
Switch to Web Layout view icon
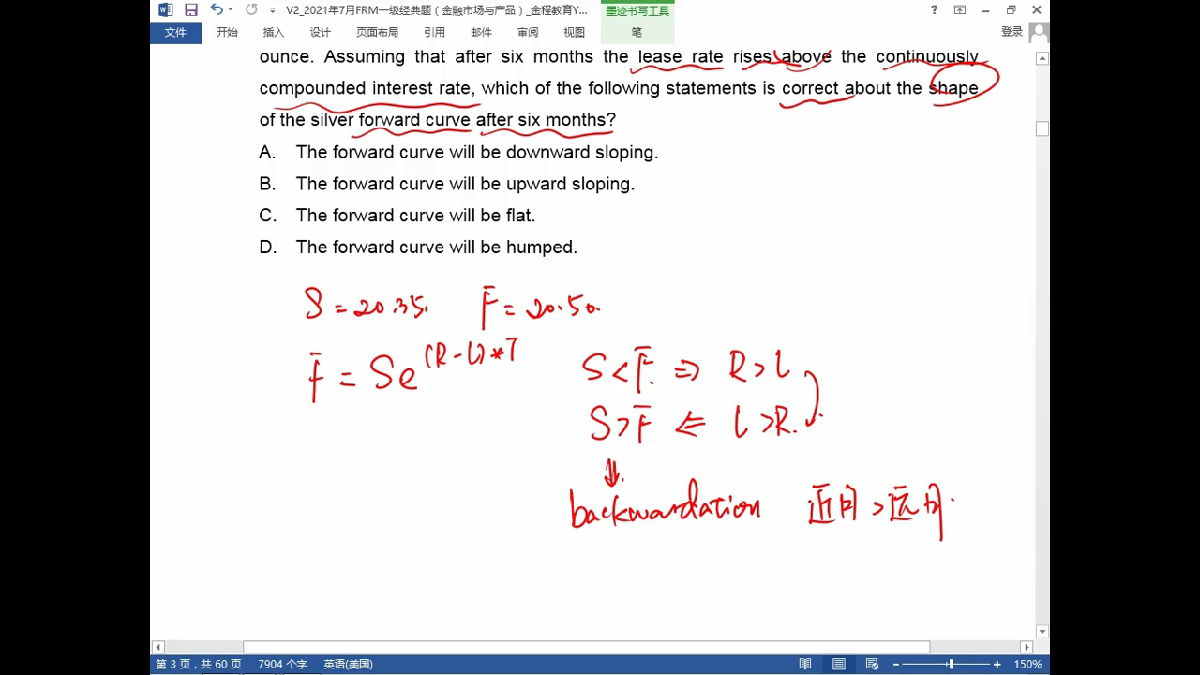[872, 664]
